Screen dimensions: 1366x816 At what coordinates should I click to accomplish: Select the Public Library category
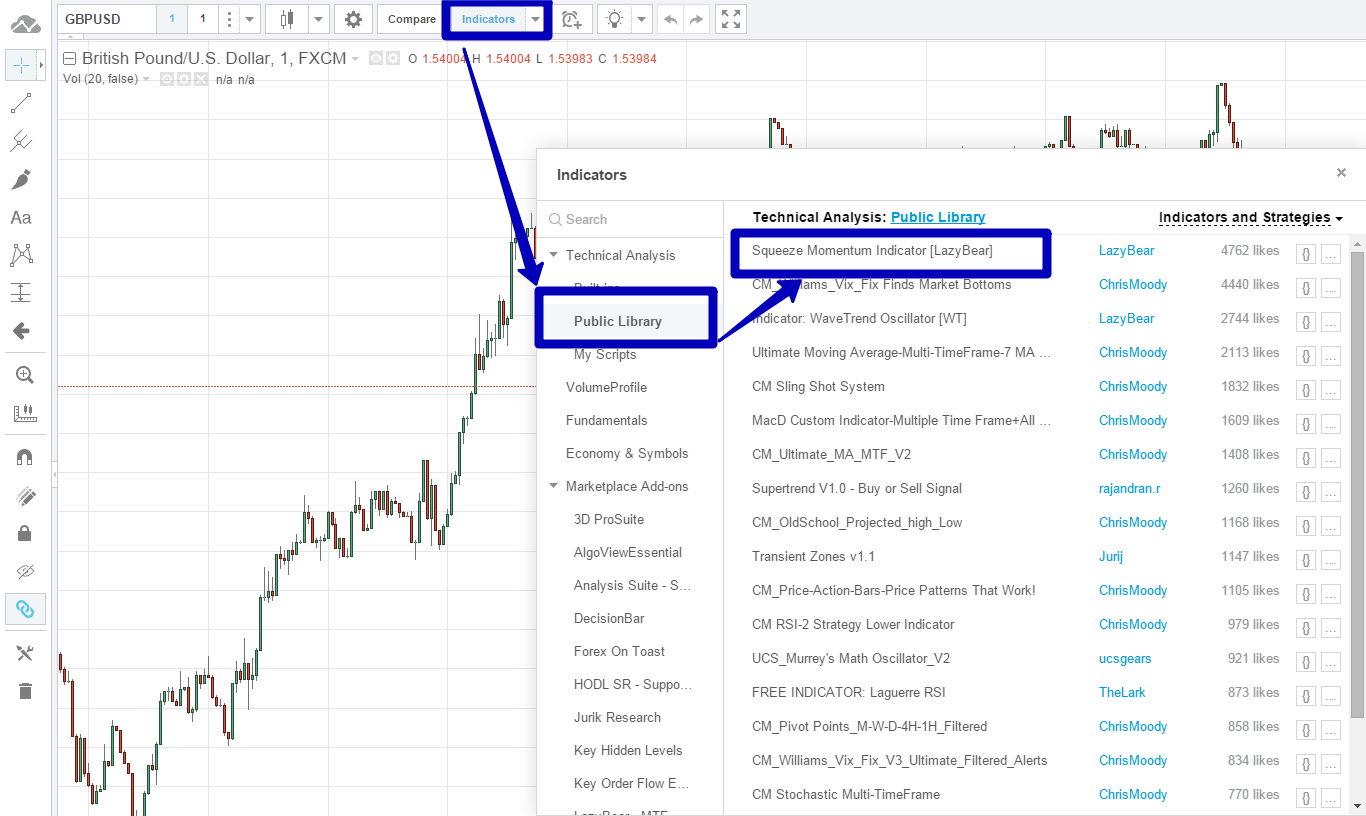618,321
